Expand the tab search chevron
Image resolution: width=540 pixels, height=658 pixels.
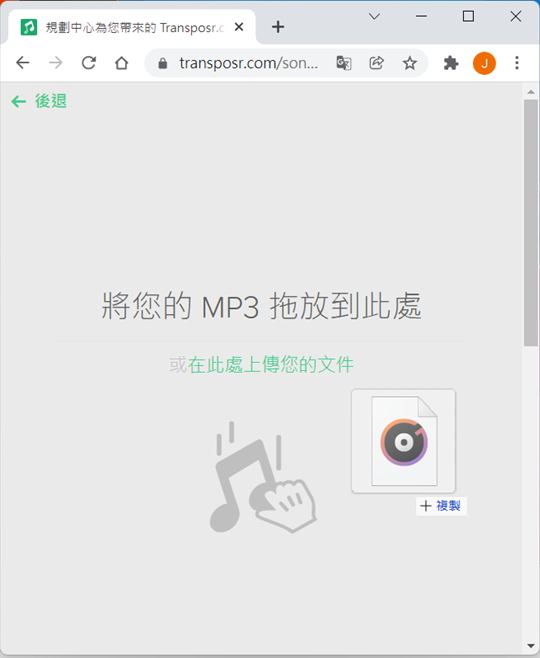click(374, 16)
